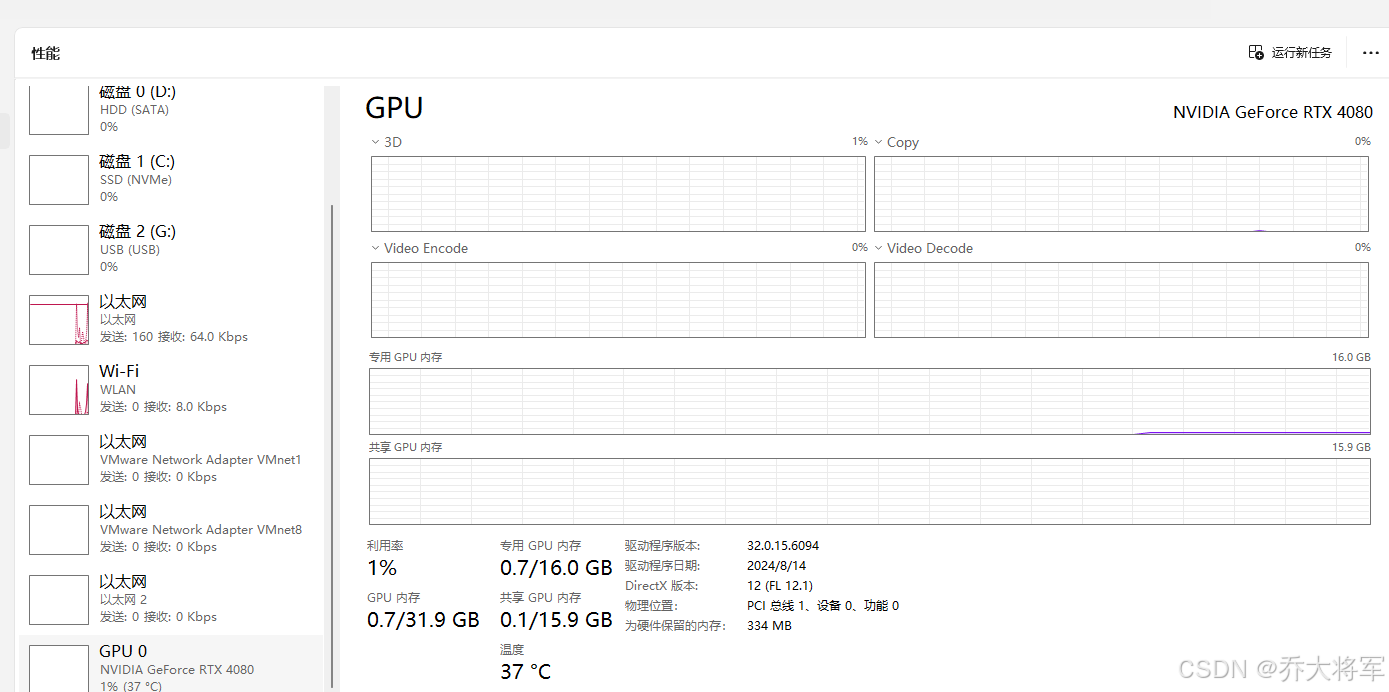Click the 0.7/16.0 GB dedicated memory value

click(556, 568)
